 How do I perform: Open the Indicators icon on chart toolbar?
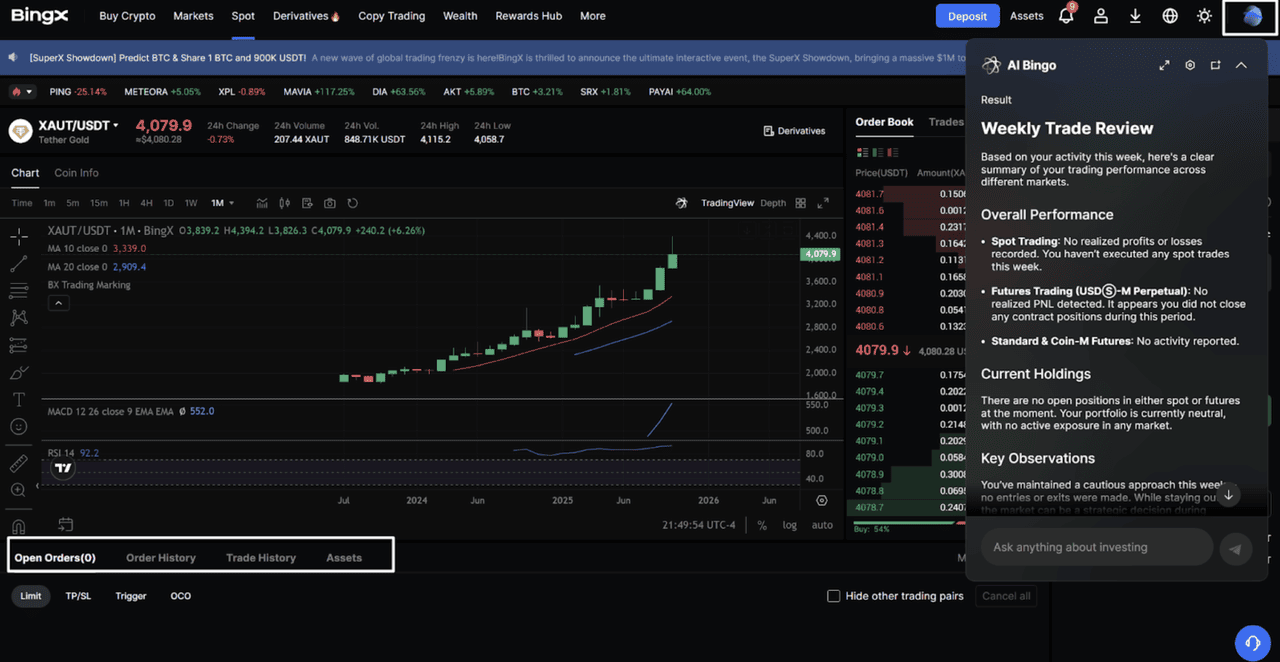[x=264, y=203]
